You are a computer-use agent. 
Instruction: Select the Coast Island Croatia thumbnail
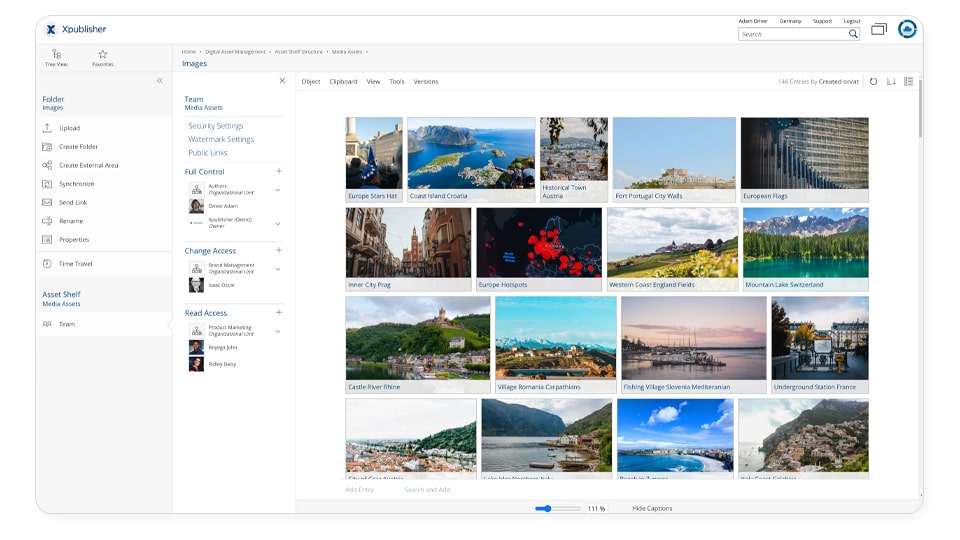tap(471, 160)
